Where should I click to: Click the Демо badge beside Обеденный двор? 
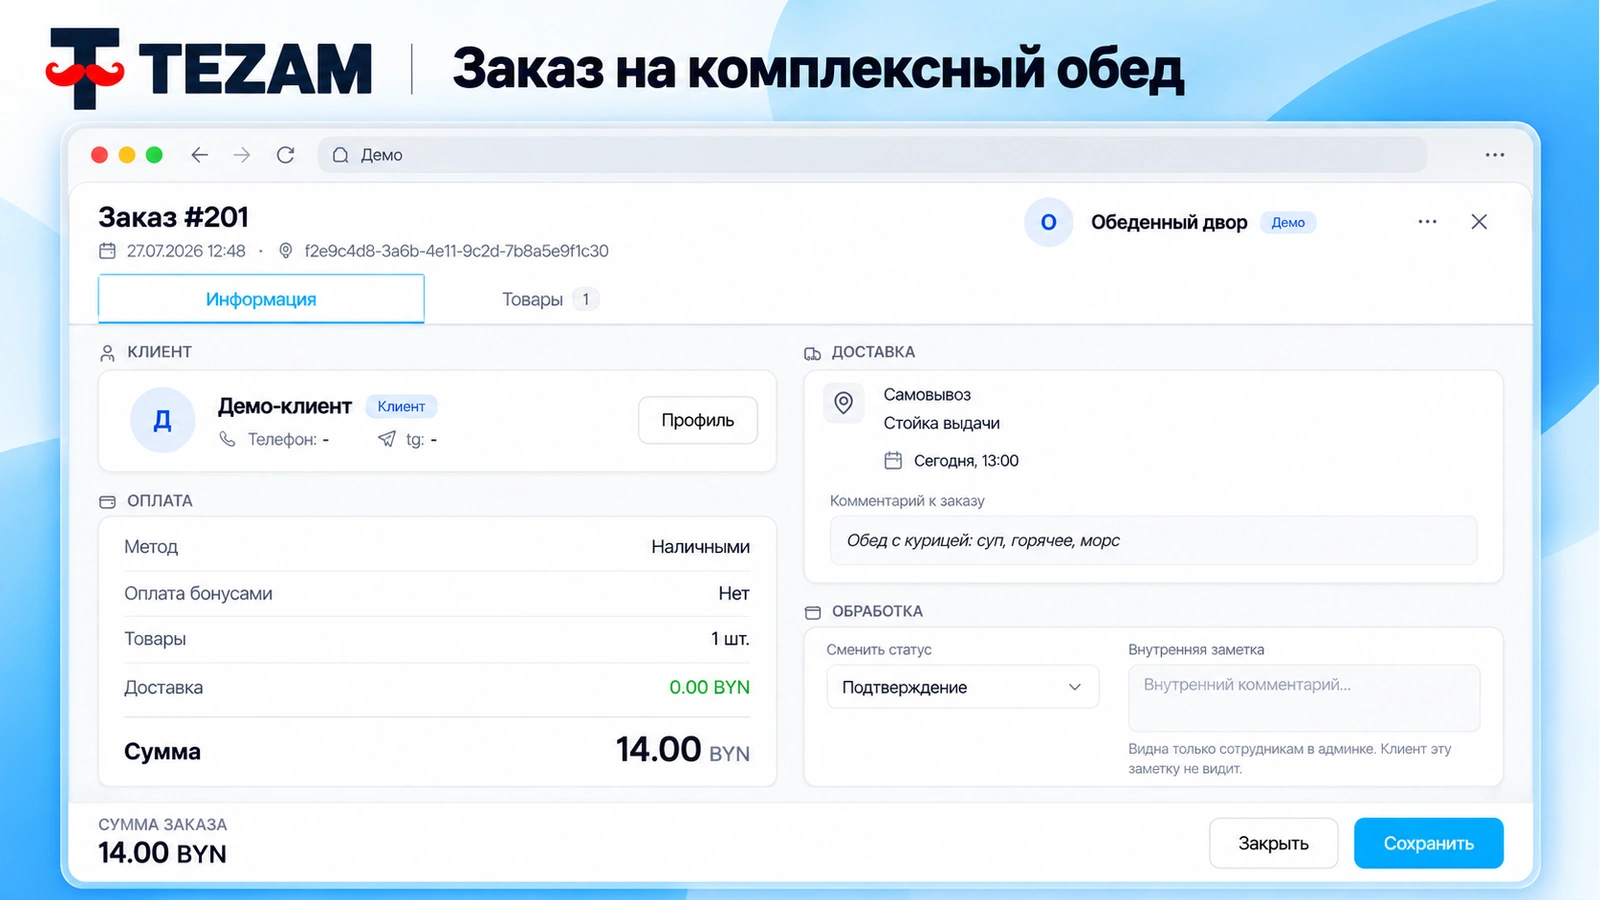pos(1288,223)
